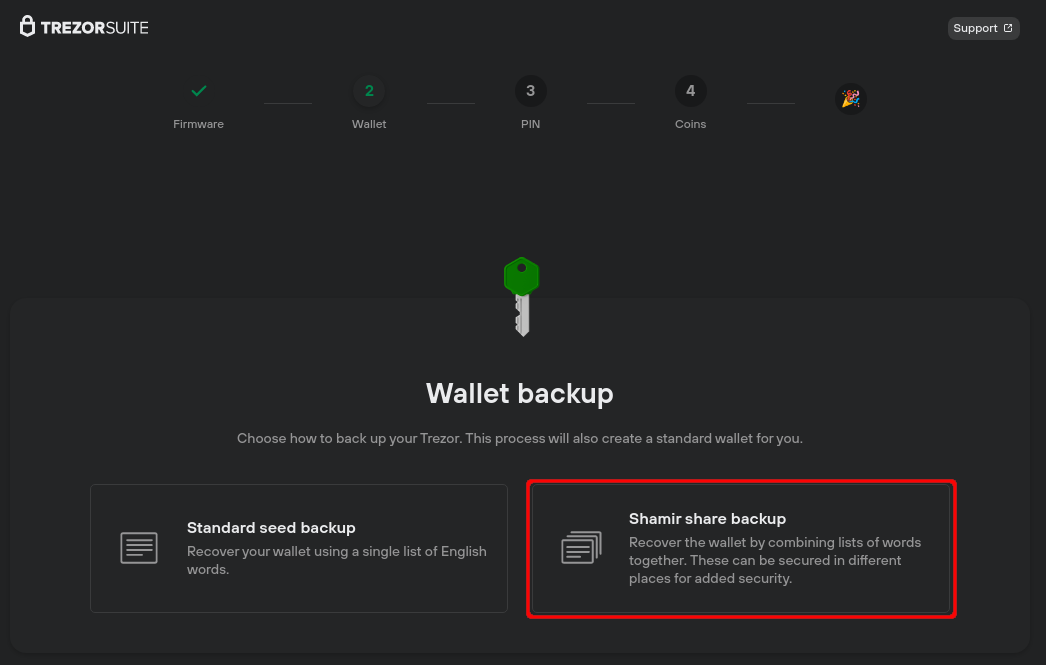Select the Wallet step number 2

pyautogui.click(x=369, y=91)
